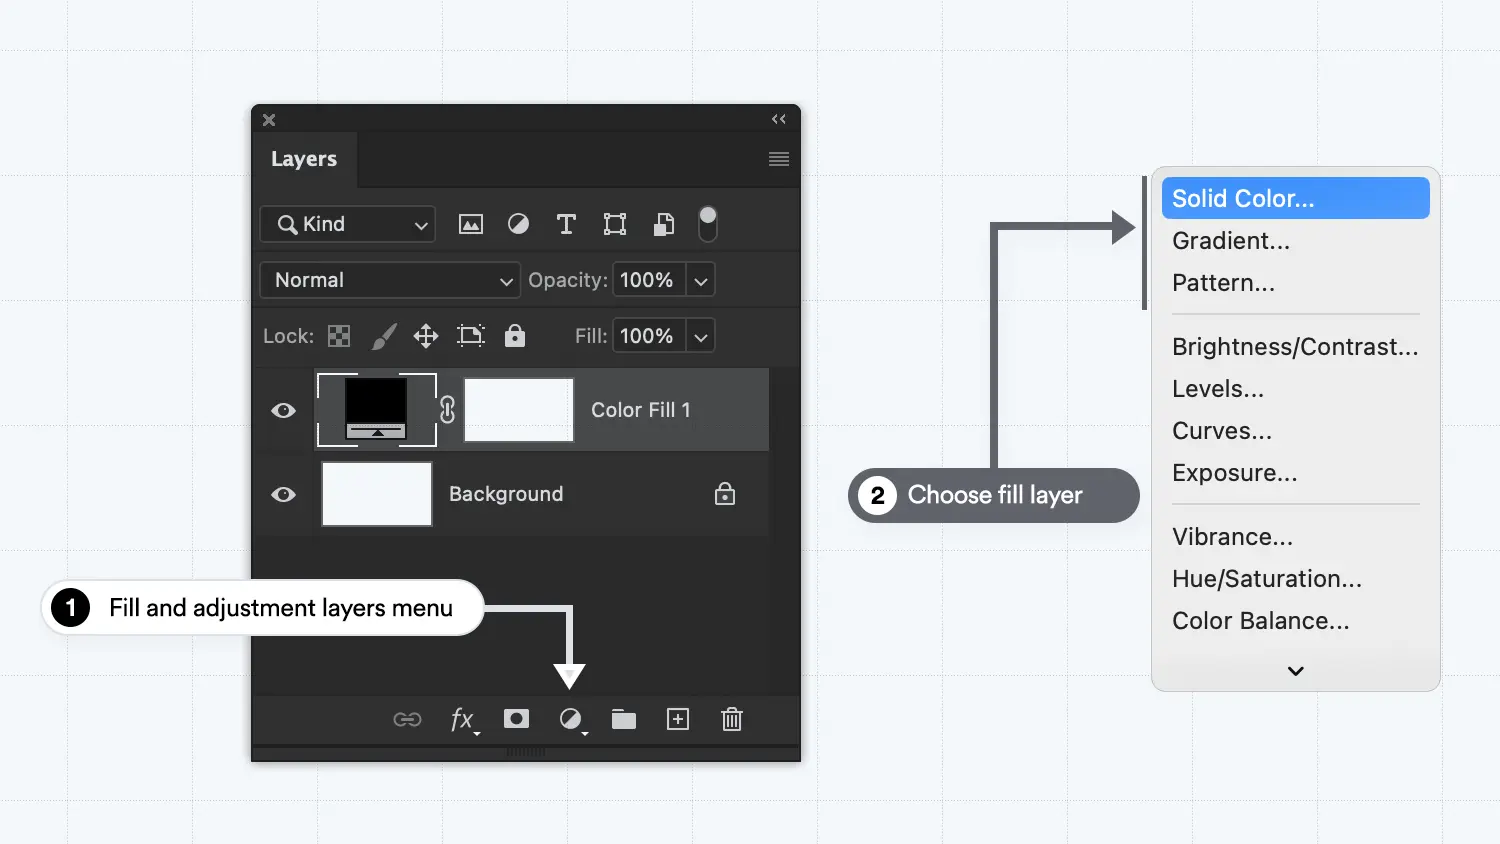Hide the Color Fill 1 layer
The image size is (1500, 844).
pyautogui.click(x=284, y=410)
